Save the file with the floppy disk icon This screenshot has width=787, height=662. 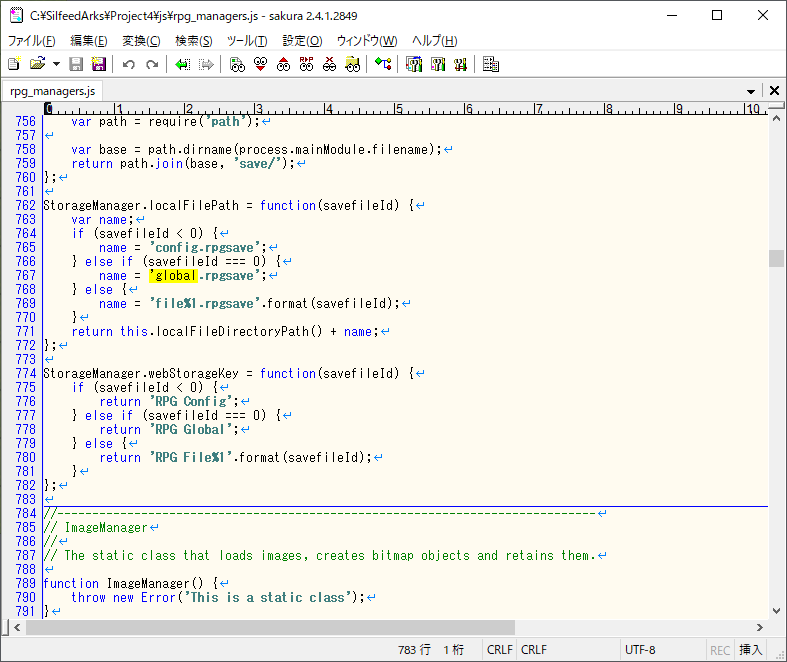76,64
